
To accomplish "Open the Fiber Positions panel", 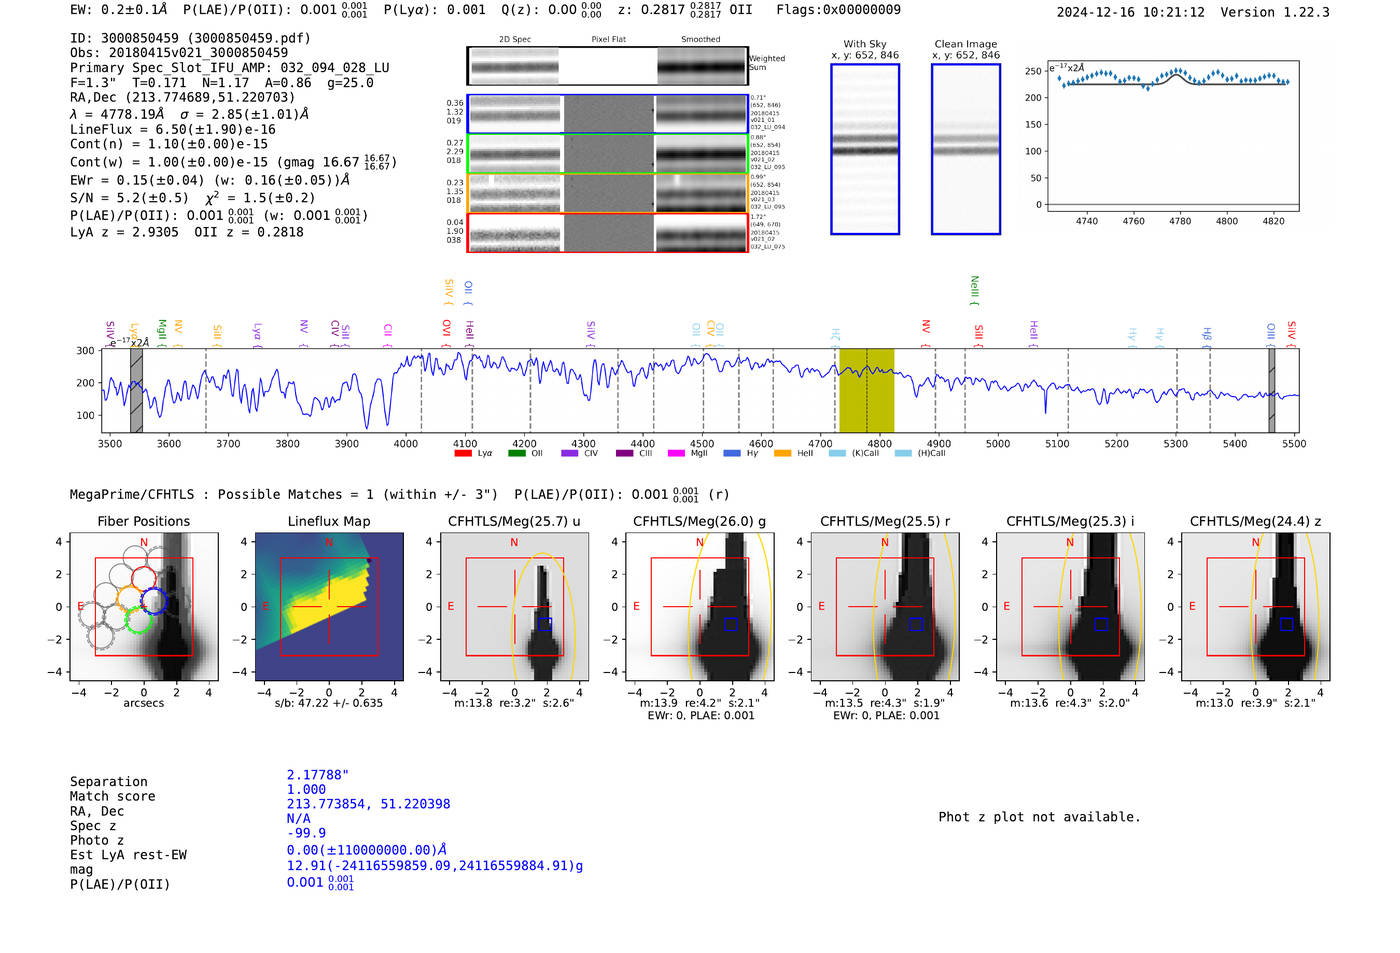I will [x=144, y=607].
